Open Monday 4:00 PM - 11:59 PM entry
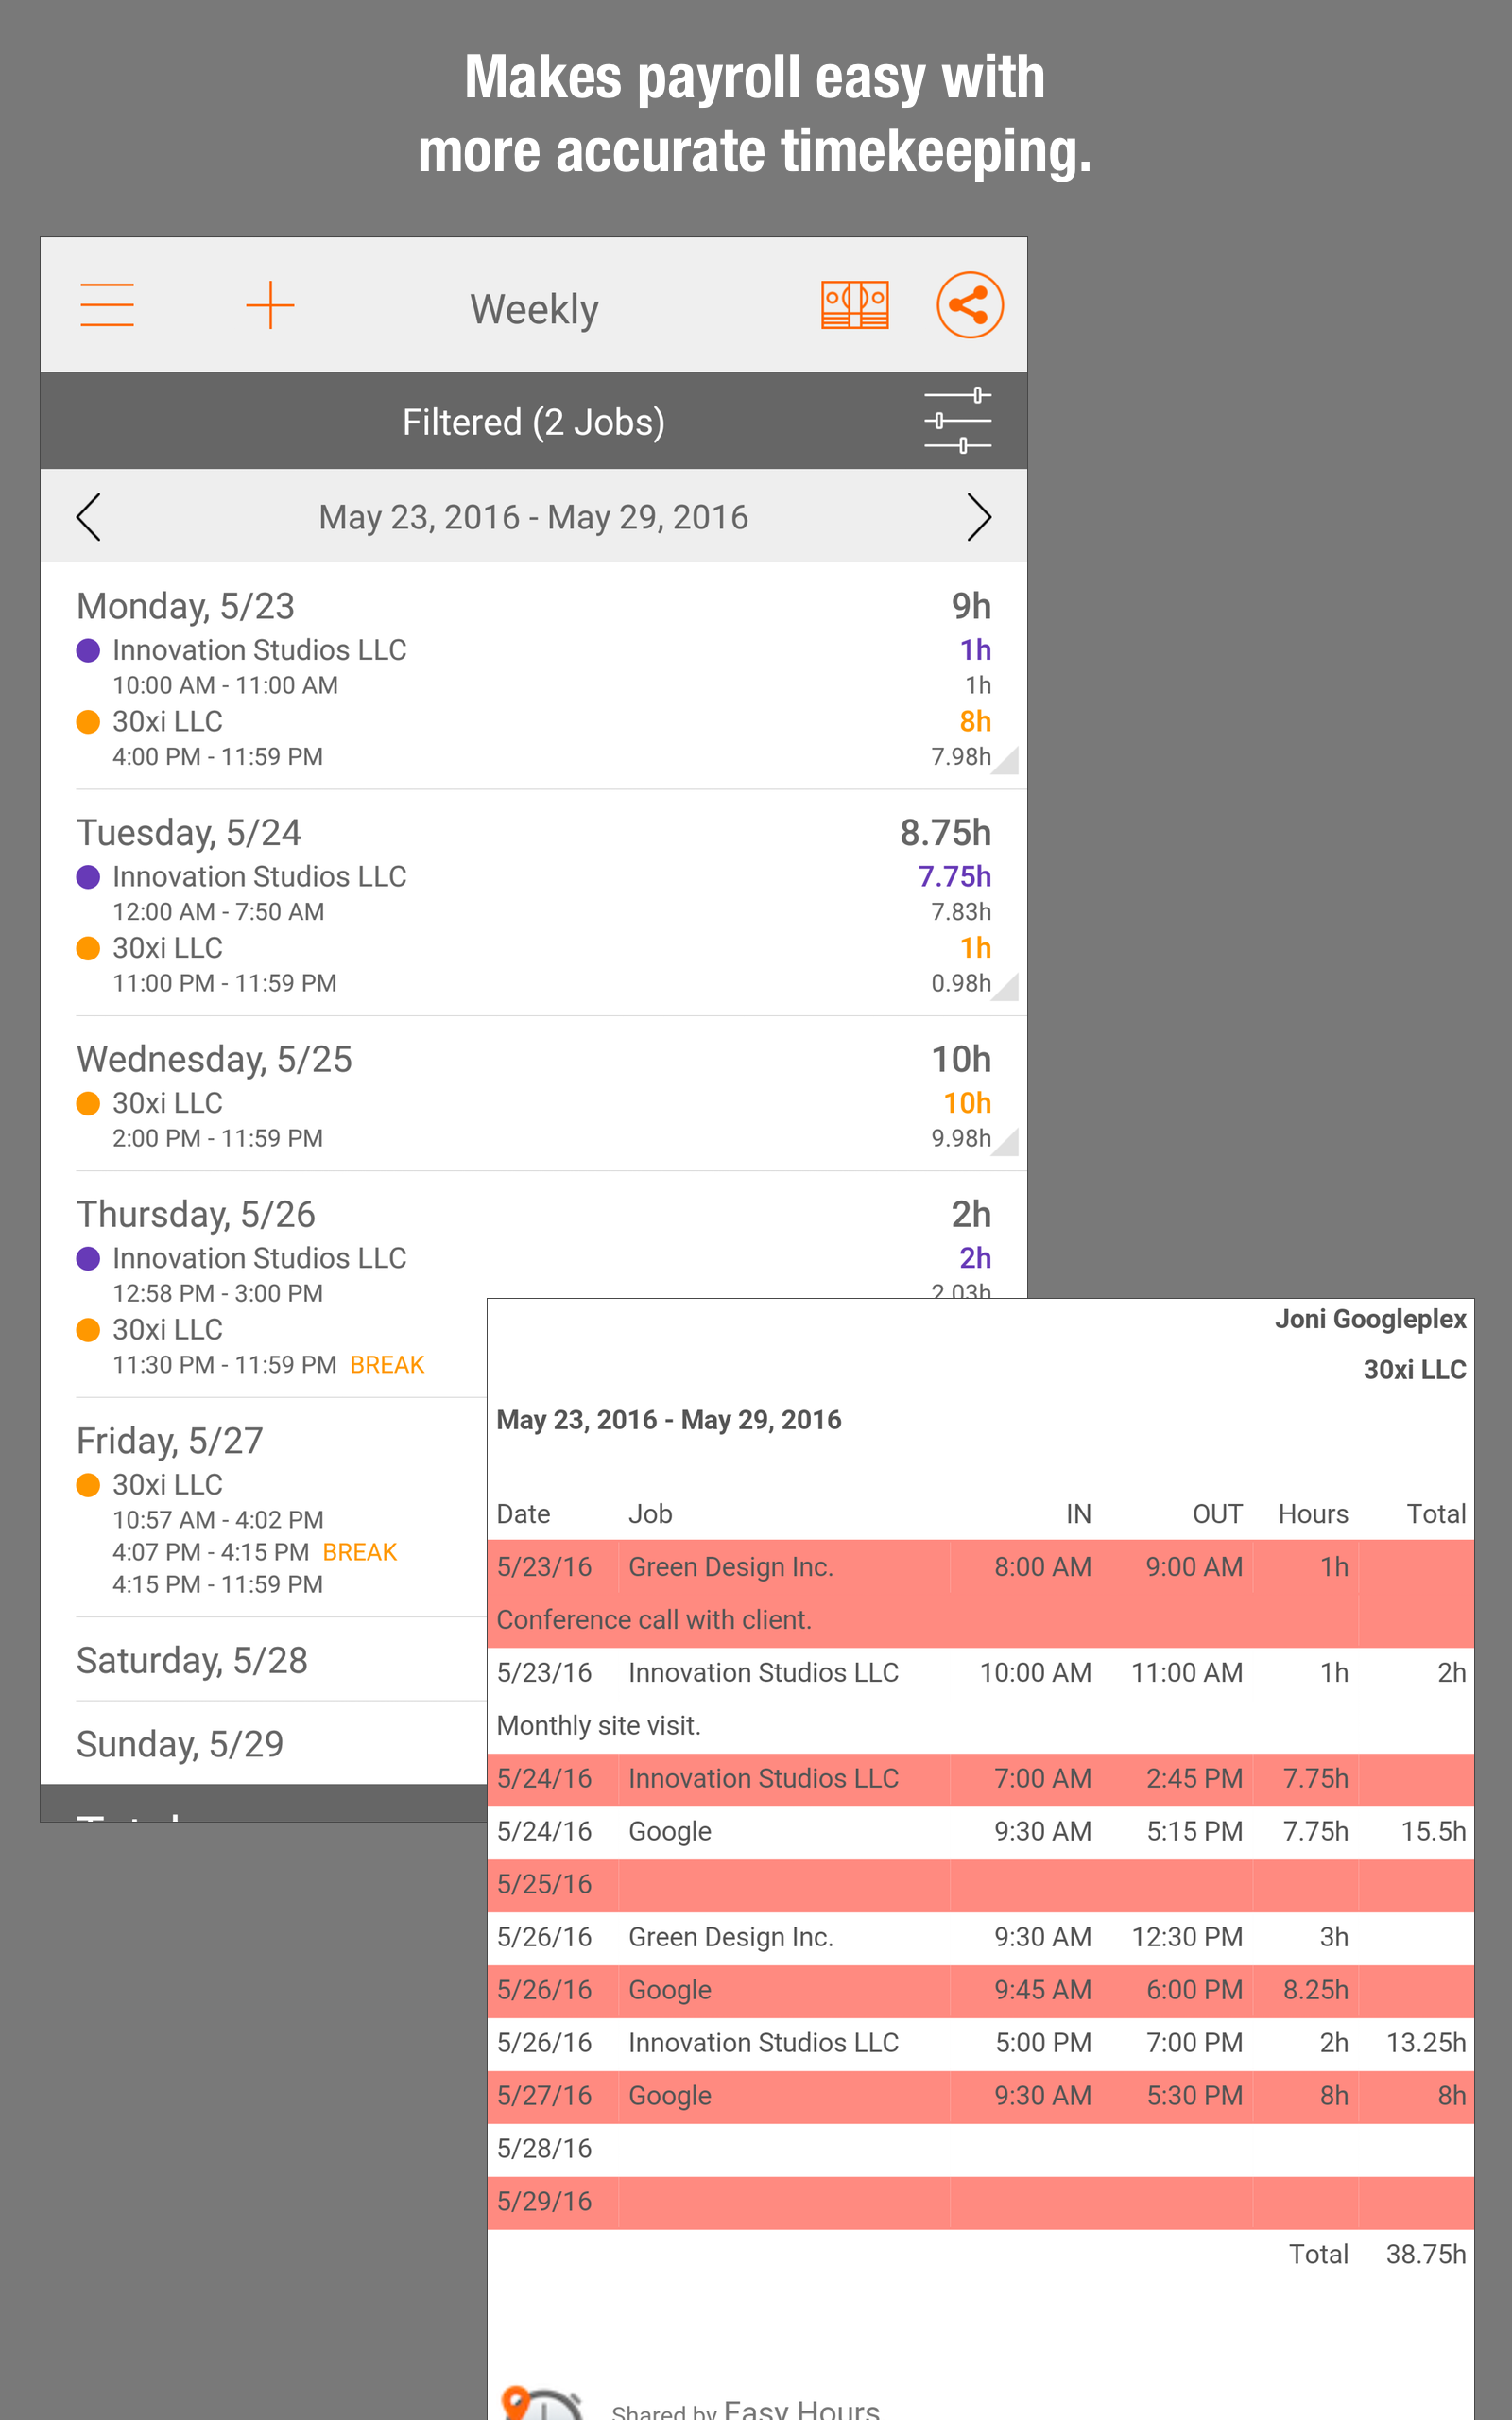Screen dimensions: 1512x2420 point(217,757)
